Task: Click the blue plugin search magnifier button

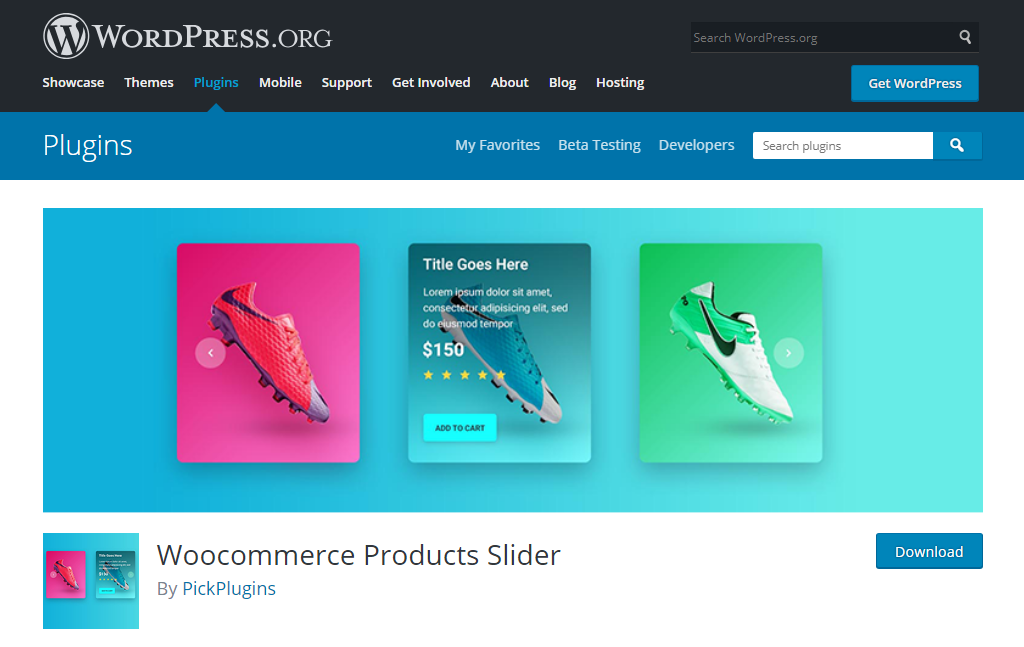Action: click(x=957, y=146)
